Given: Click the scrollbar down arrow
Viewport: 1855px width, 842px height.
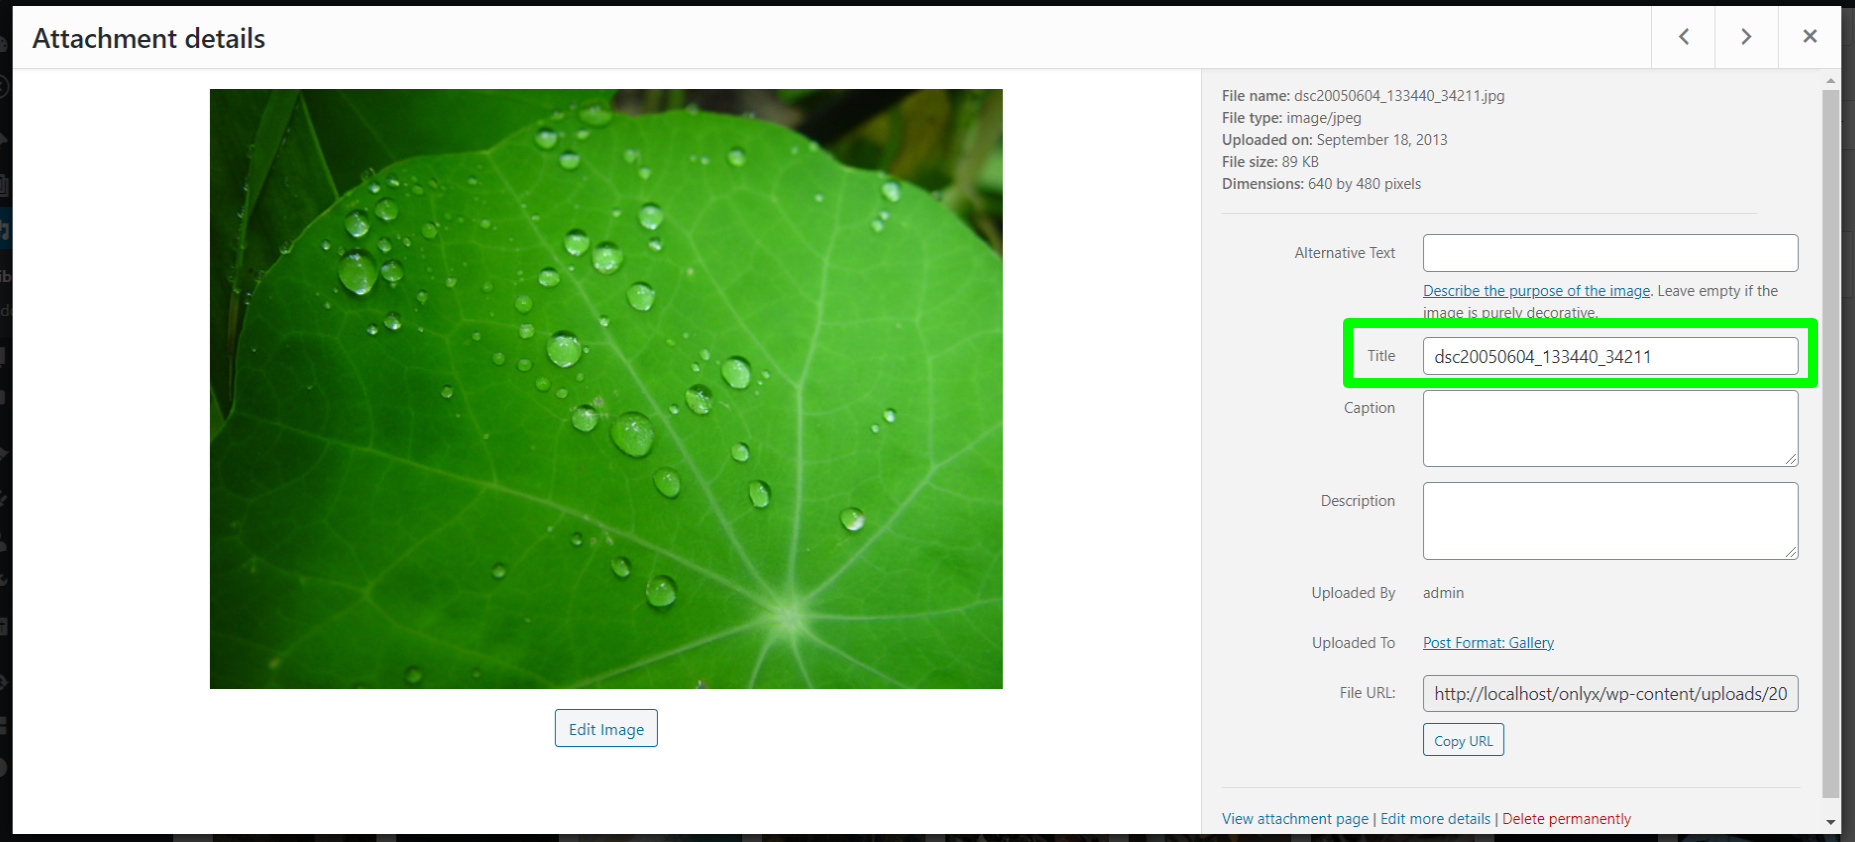Looking at the screenshot, I should [1831, 822].
